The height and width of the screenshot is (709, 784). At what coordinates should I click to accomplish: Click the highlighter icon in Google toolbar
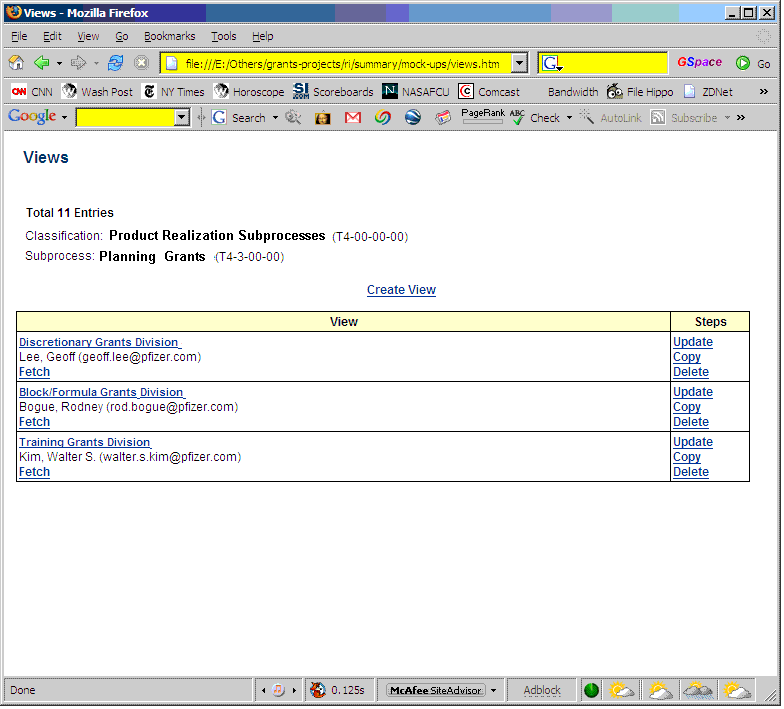point(293,118)
